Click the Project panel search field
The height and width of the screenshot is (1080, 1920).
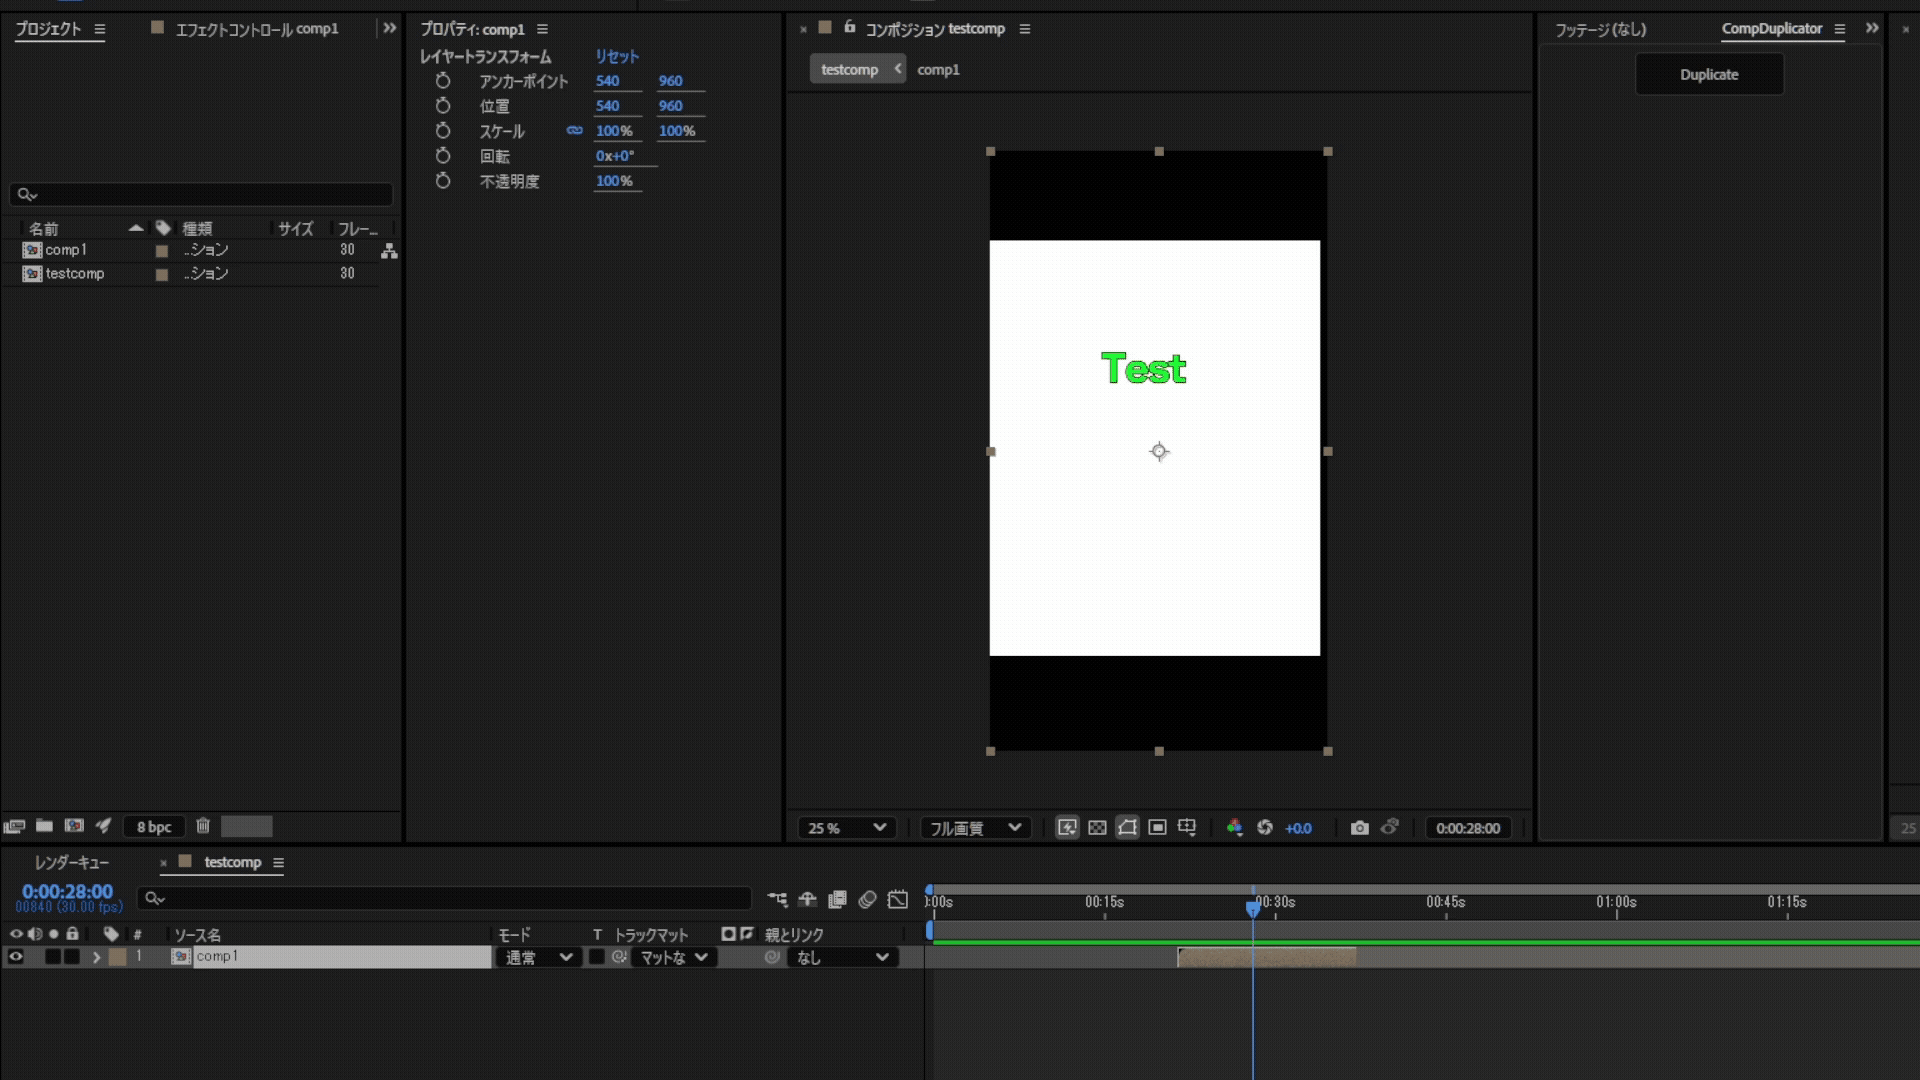pyautogui.click(x=200, y=195)
